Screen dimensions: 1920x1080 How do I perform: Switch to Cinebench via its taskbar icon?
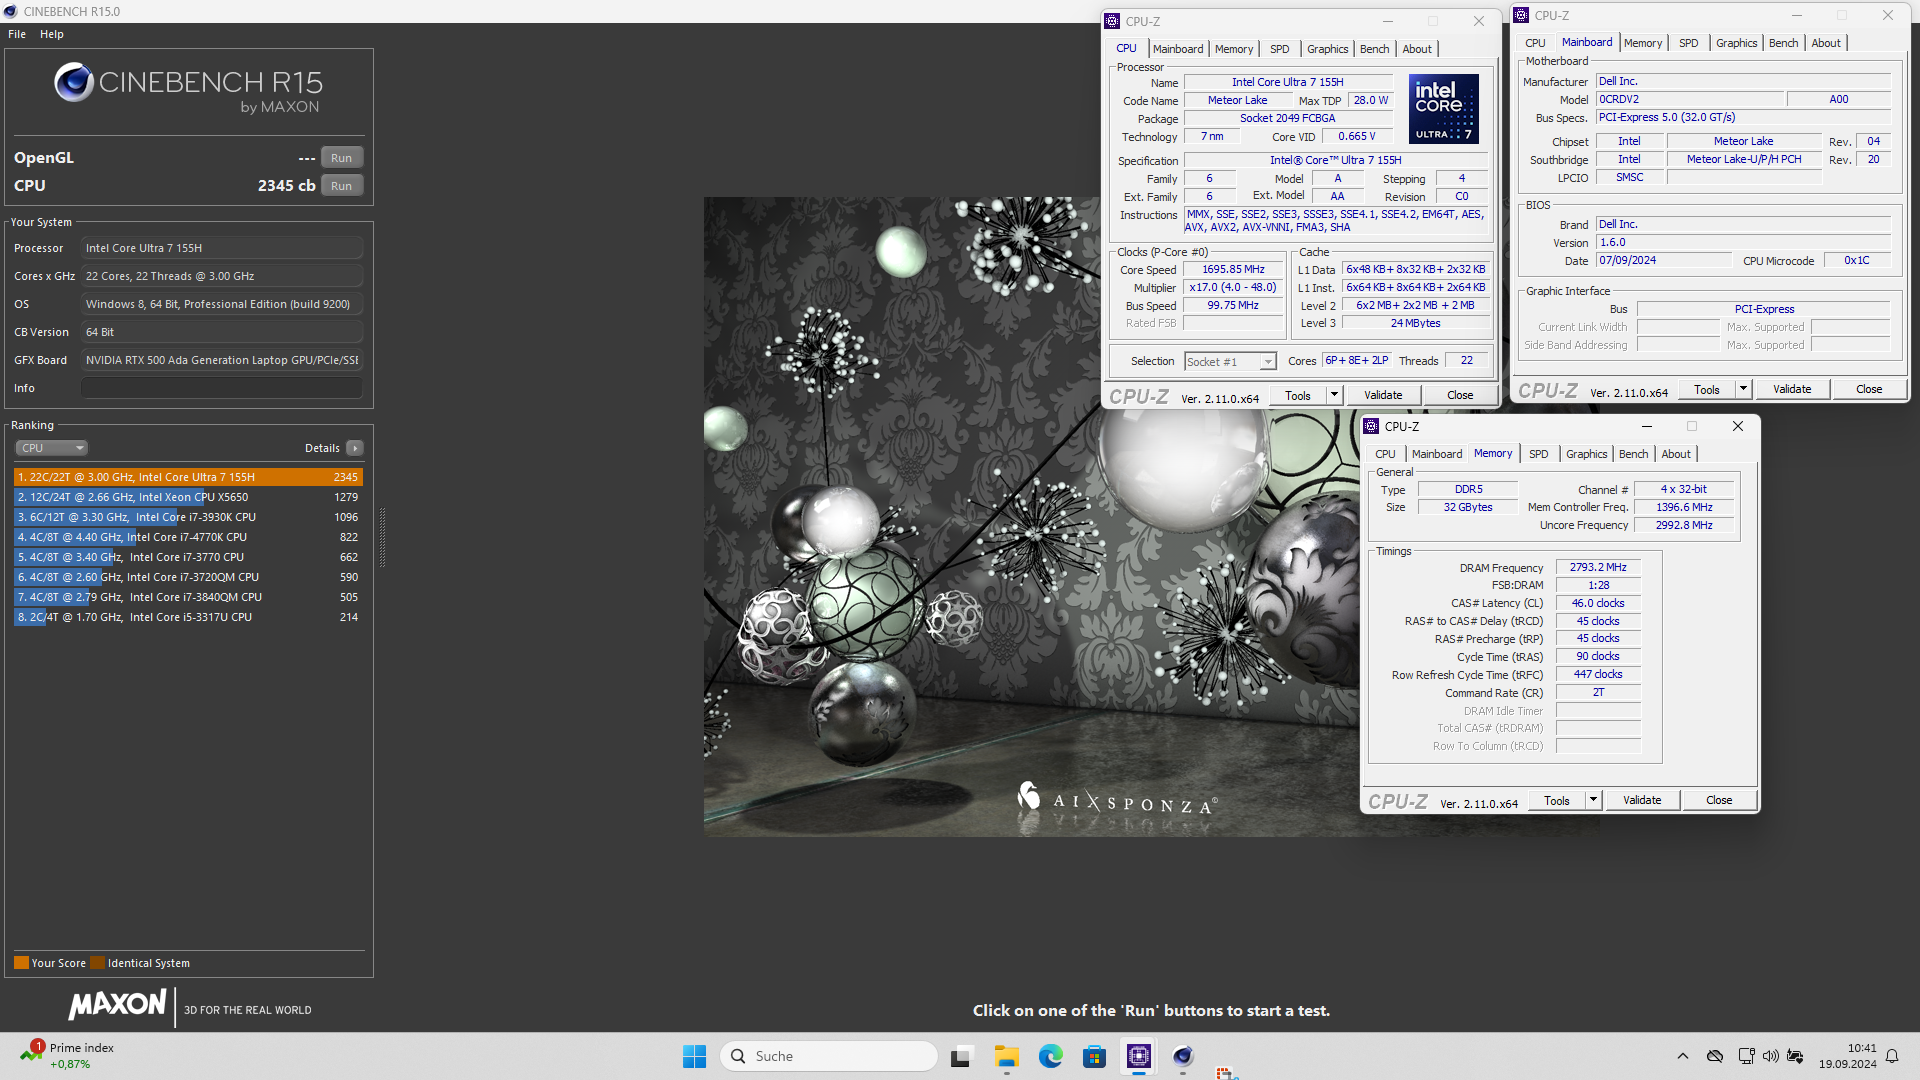1183,1056
